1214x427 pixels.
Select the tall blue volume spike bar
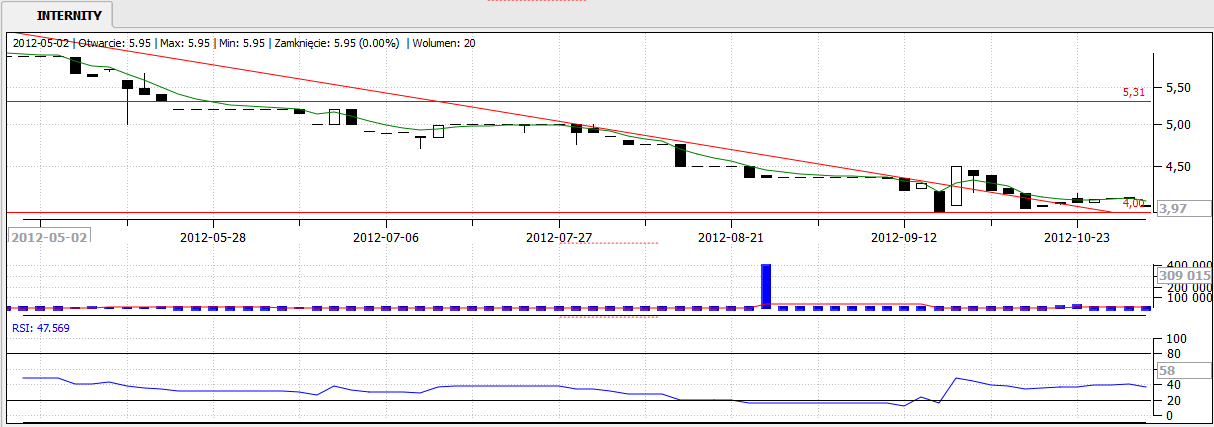point(767,285)
